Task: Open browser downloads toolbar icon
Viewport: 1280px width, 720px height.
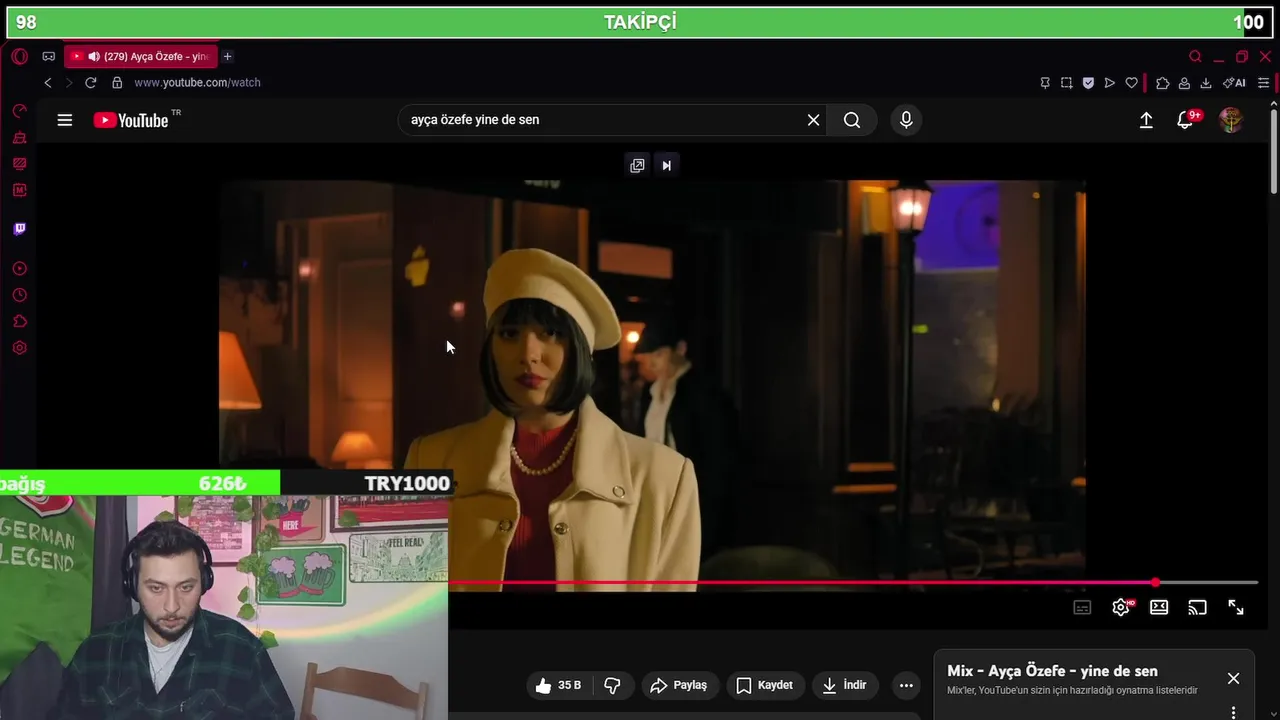Action: click(1206, 83)
